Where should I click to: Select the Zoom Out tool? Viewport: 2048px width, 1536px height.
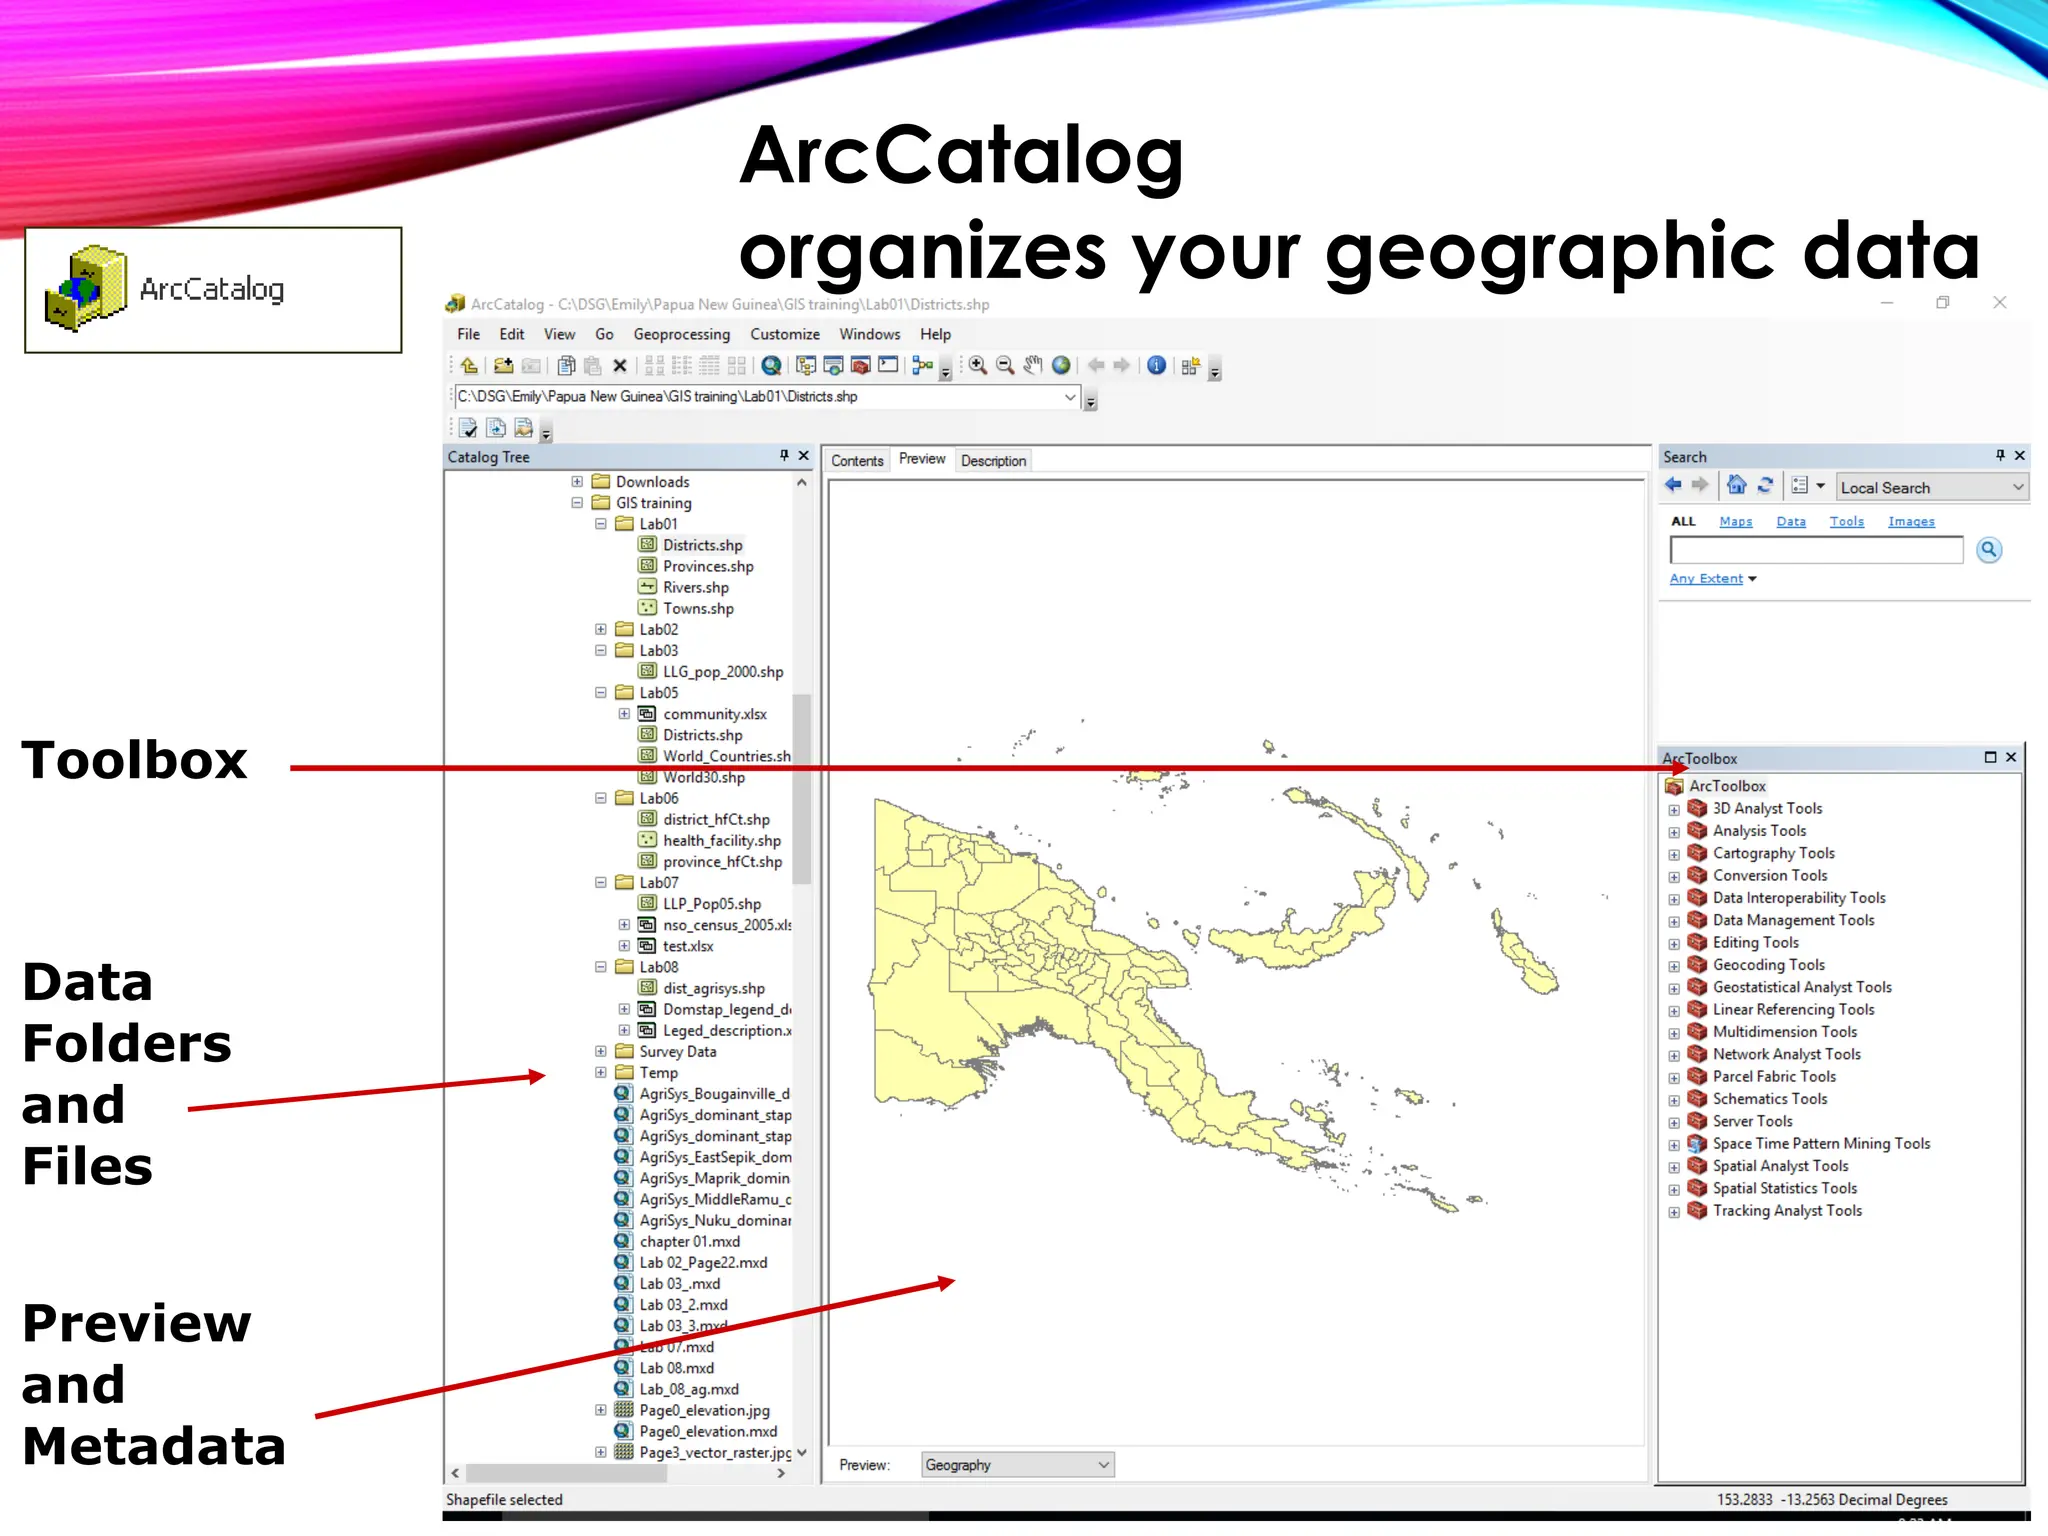coord(1006,366)
